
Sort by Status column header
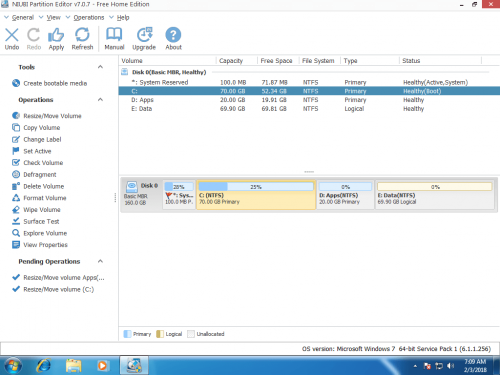[440, 61]
